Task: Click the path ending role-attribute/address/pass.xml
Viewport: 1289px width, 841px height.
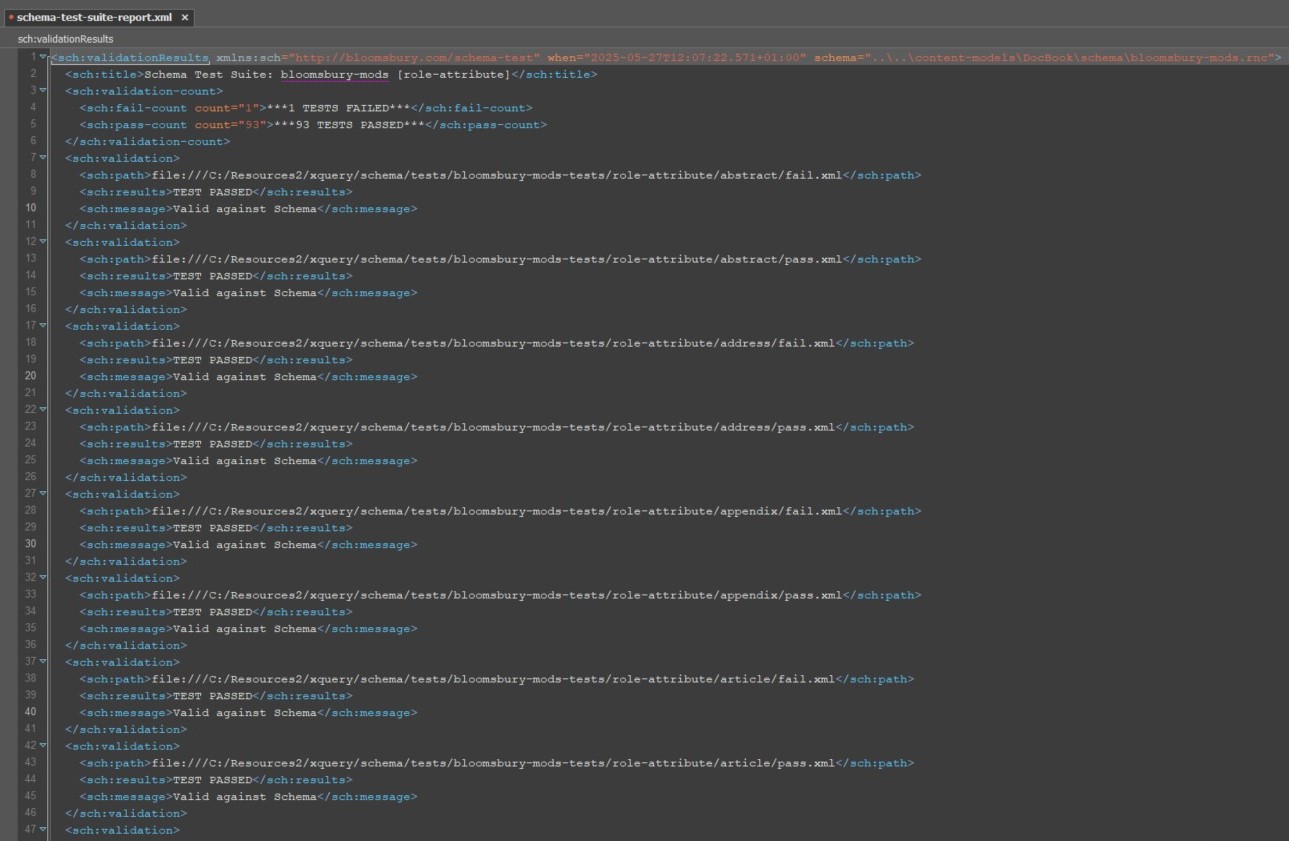Action: coord(494,427)
